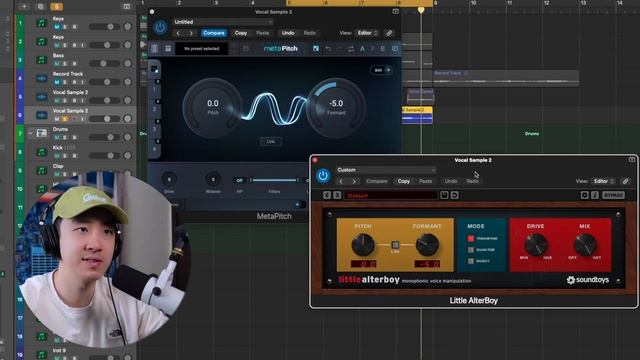The height and width of the screenshot is (360, 640).
Task: Click the link chain icon in MetaPitch window
Action: (x=389, y=33)
